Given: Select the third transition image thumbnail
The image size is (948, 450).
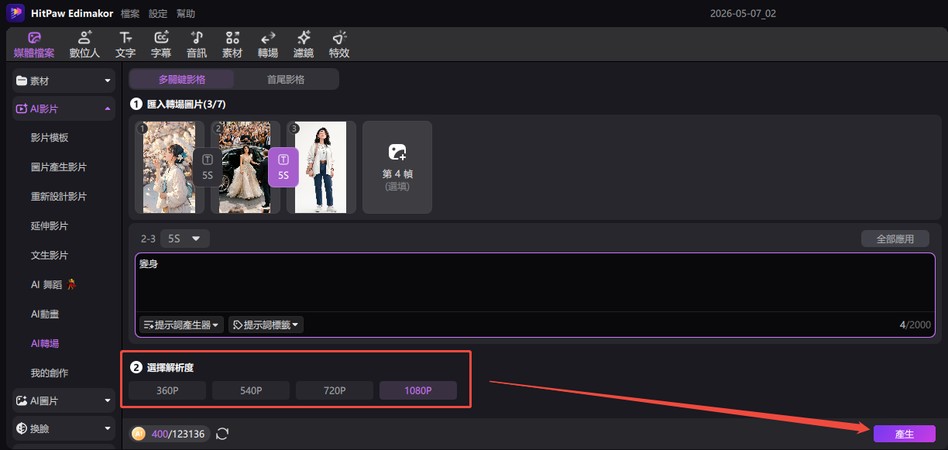Looking at the screenshot, I should click(x=320, y=168).
